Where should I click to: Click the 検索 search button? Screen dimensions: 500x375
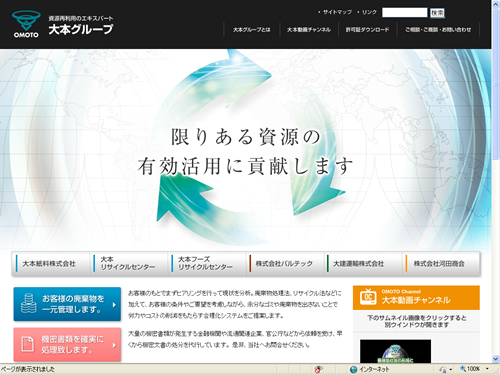click(437, 13)
